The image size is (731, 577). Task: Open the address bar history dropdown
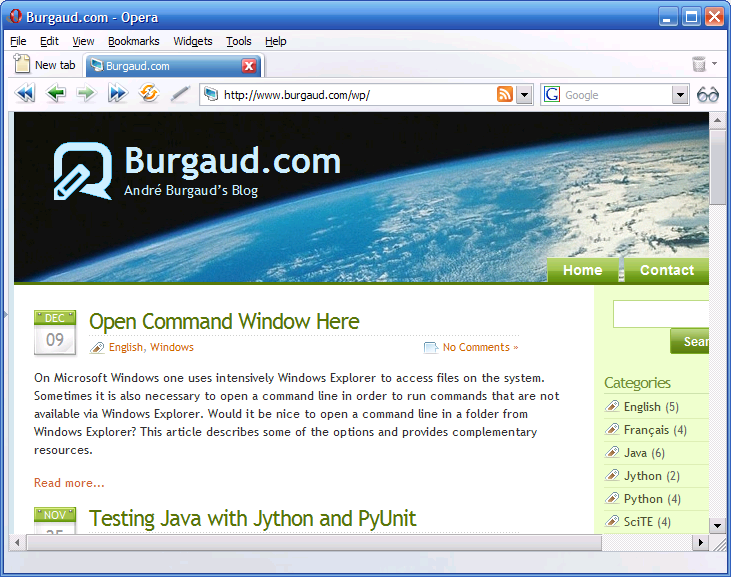click(525, 95)
